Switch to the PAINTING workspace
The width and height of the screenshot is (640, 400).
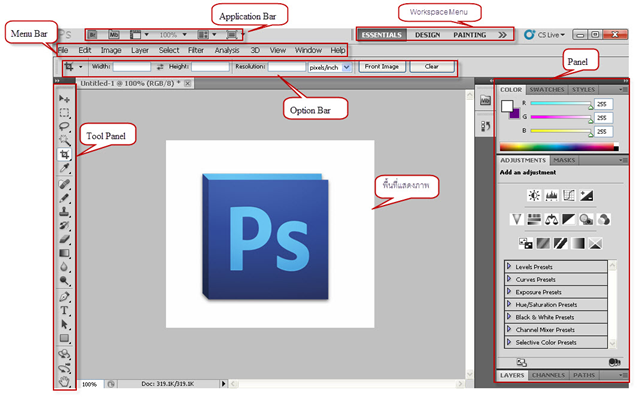tap(469, 35)
